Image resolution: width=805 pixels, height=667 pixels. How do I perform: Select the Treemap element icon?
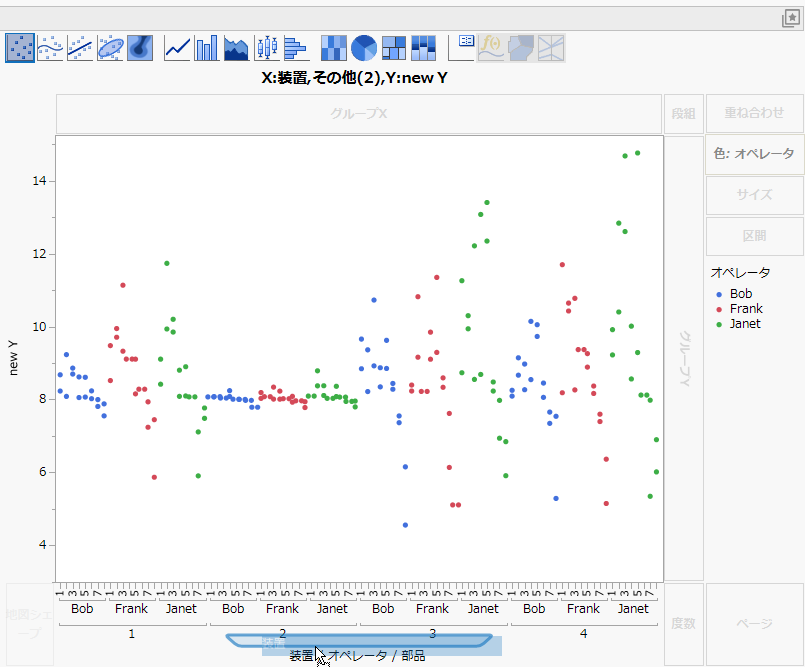click(x=394, y=48)
